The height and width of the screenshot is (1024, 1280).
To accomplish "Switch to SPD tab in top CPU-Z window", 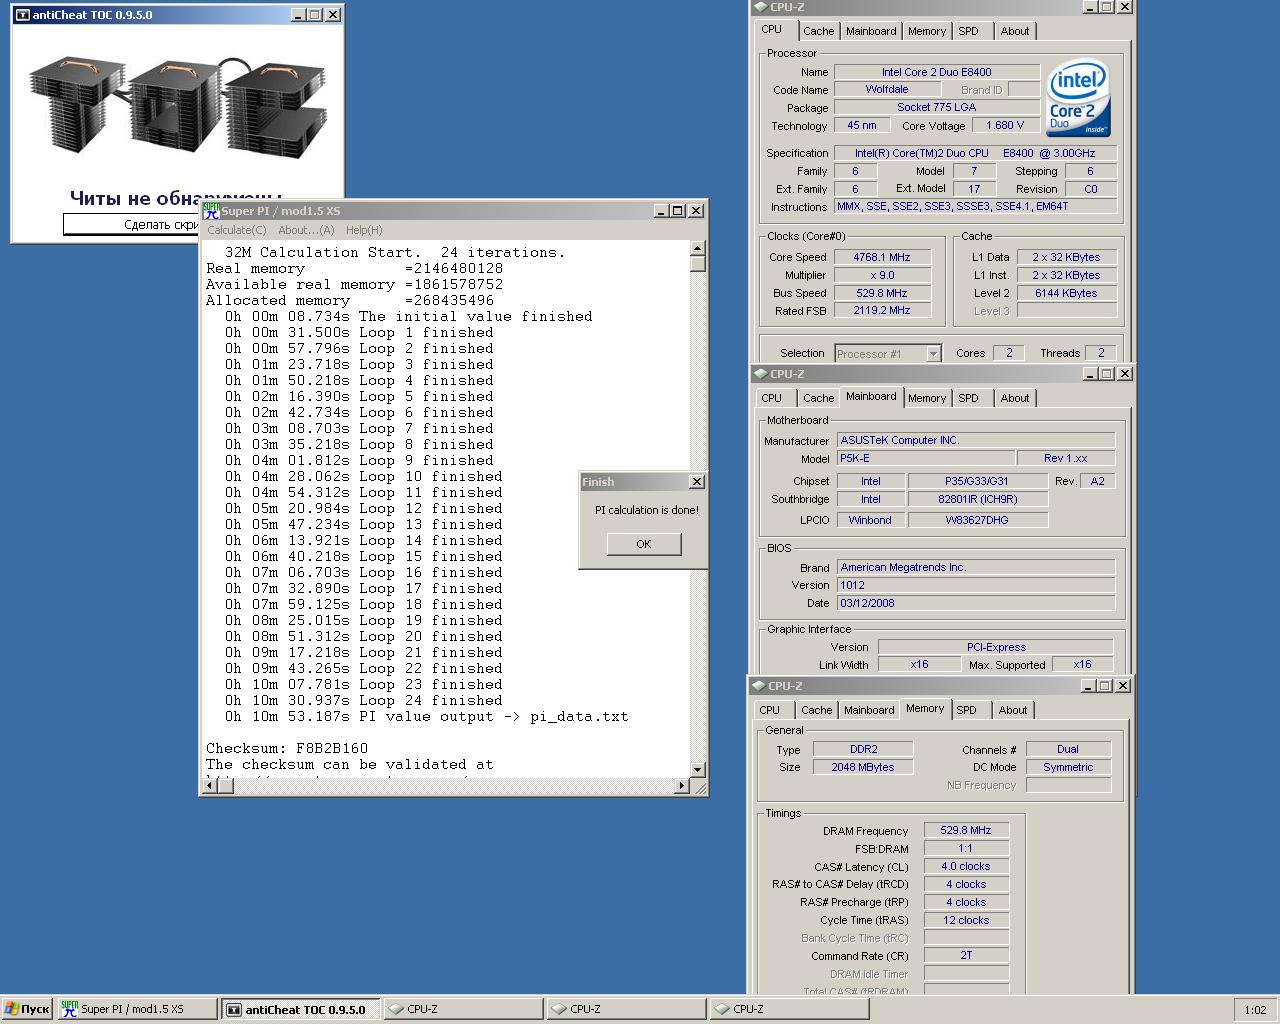I will (x=968, y=31).
